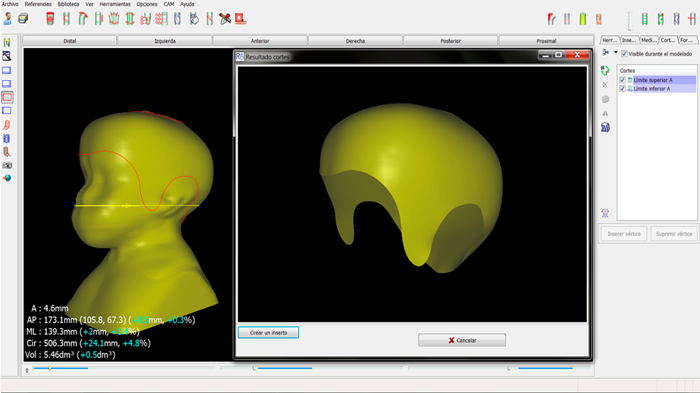700x393 pixels.
Task: Switch to the Izquierda view
Action: 165,41
